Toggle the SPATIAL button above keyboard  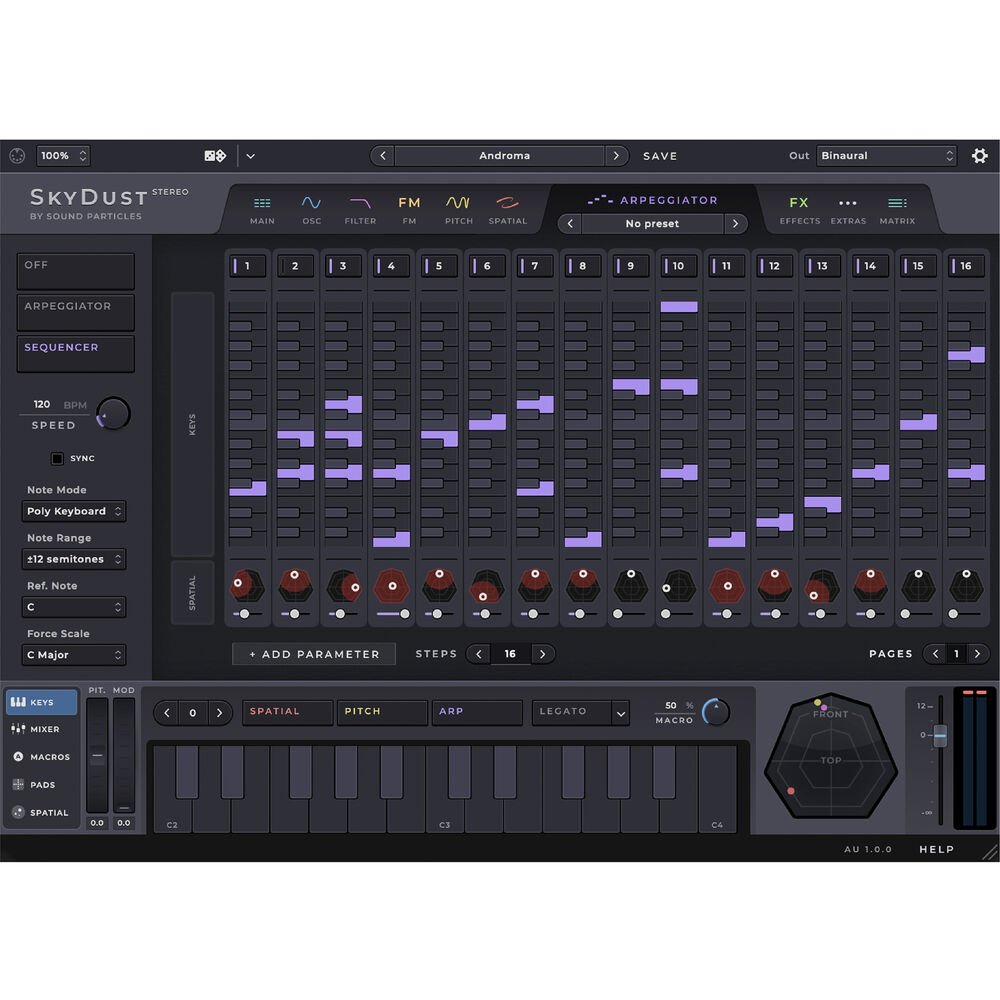(287, 712)
